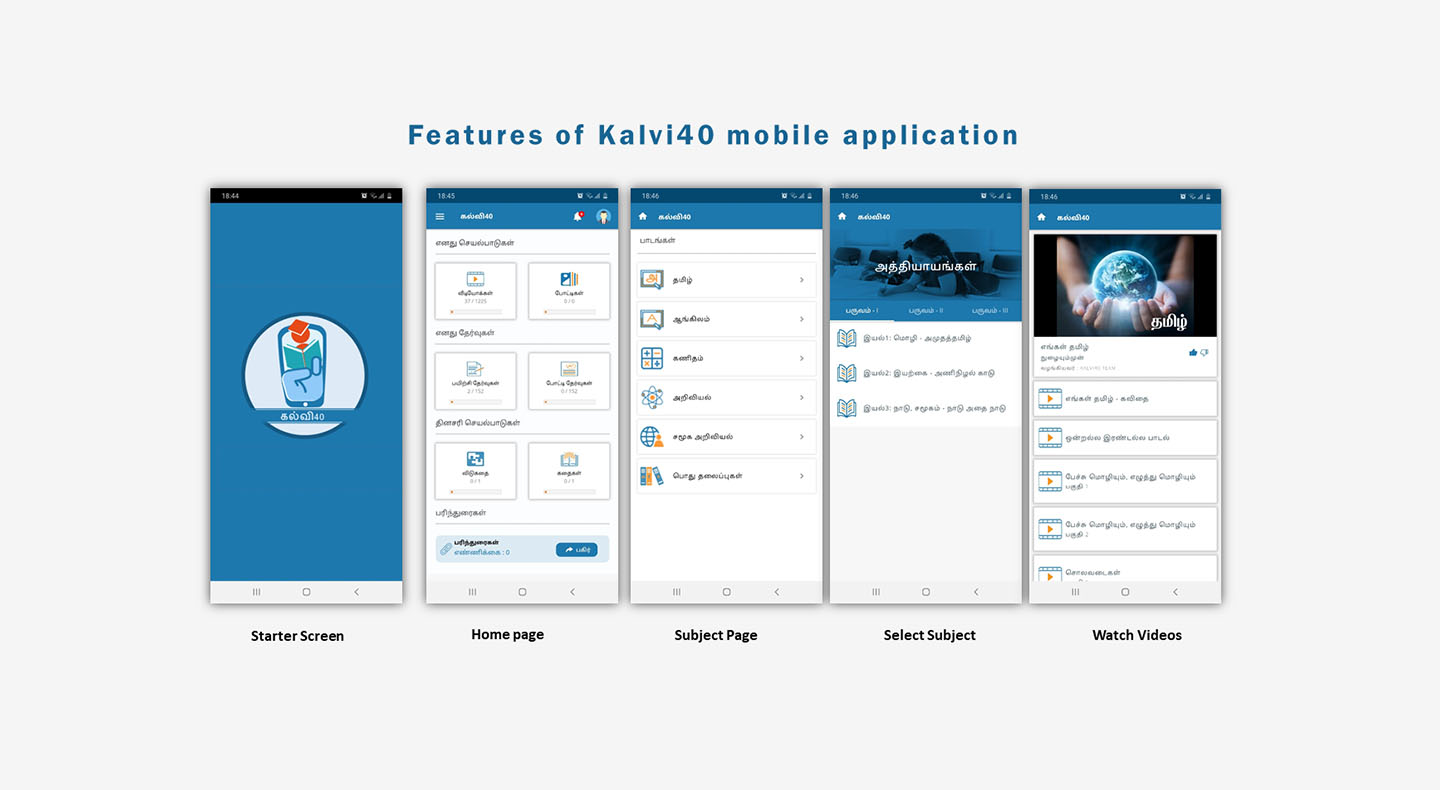Tap Android back button on Home page
The height and width of the screenshot is (790, 1440).
tap(572, 592)
